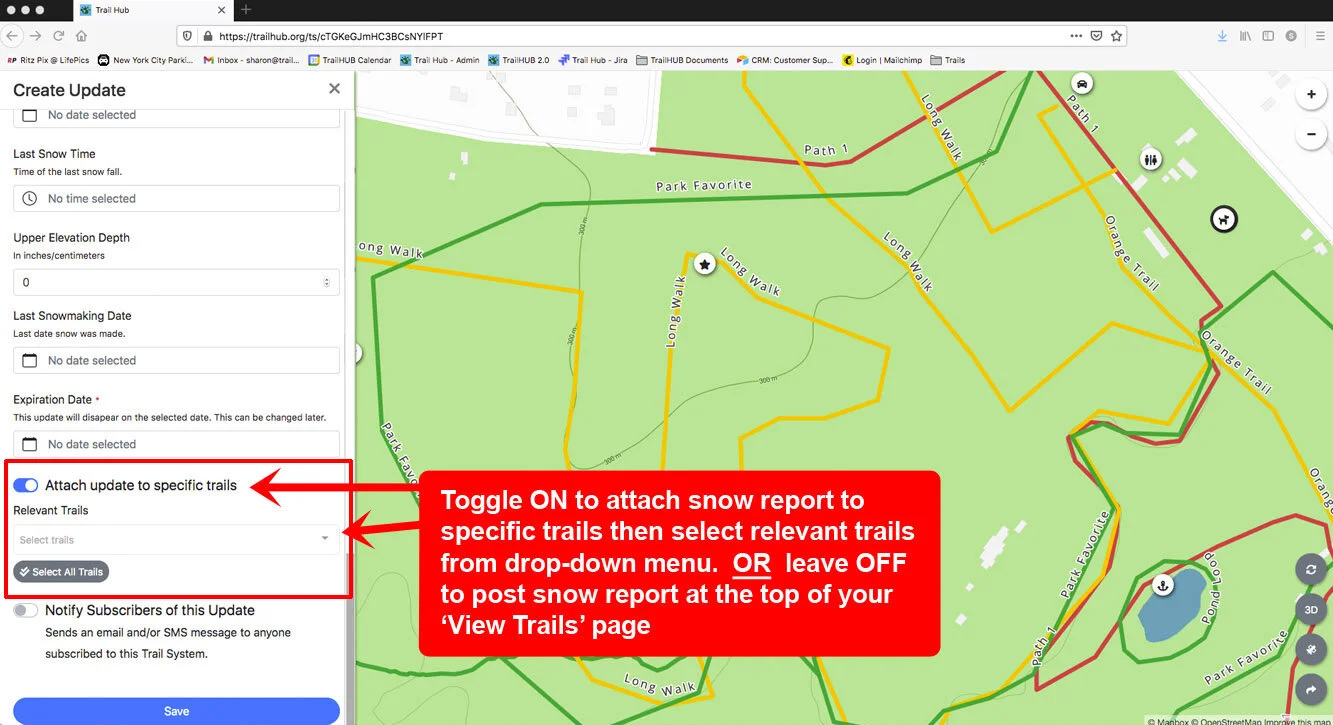Toggle Notify Subscribers of this Update
Image resolution: width=1333 pixels, height=725 pixels.
point(26,610)
